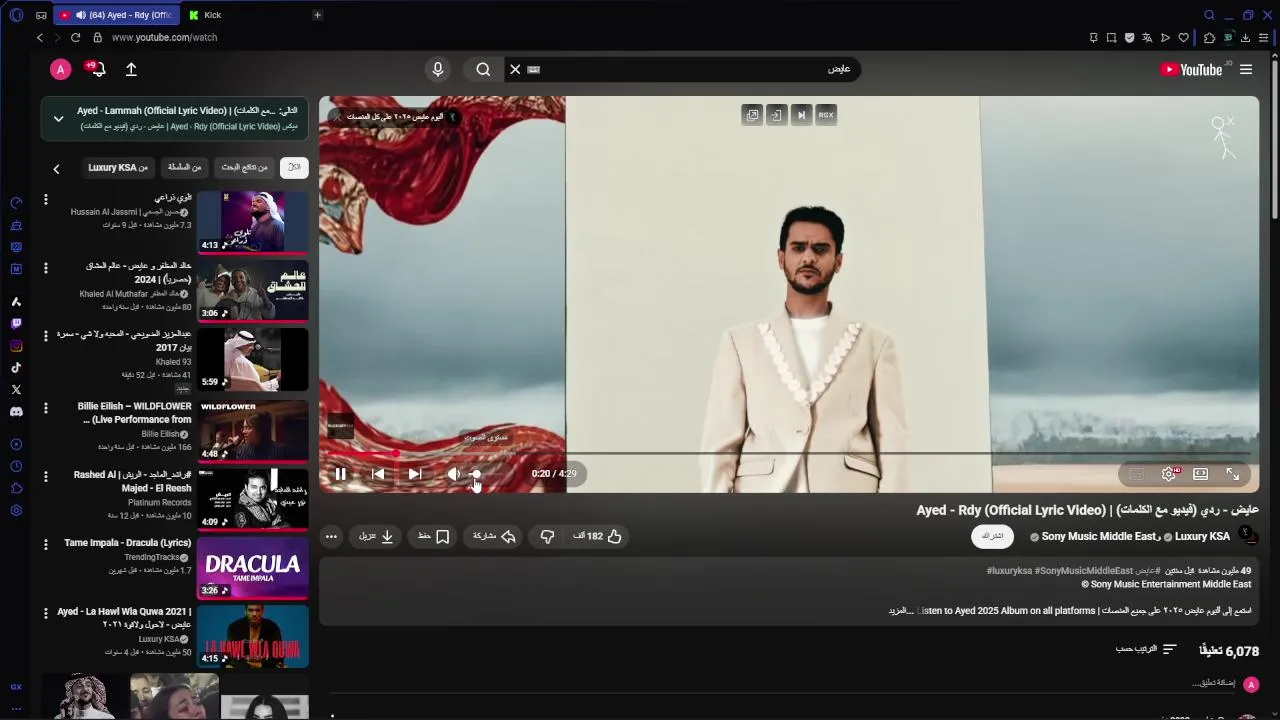Image resolution: width=1280 pixels, height=720 pixels.
Task: Click the YouTube search box
Action: pyautogui.click(x=695, y=69)
